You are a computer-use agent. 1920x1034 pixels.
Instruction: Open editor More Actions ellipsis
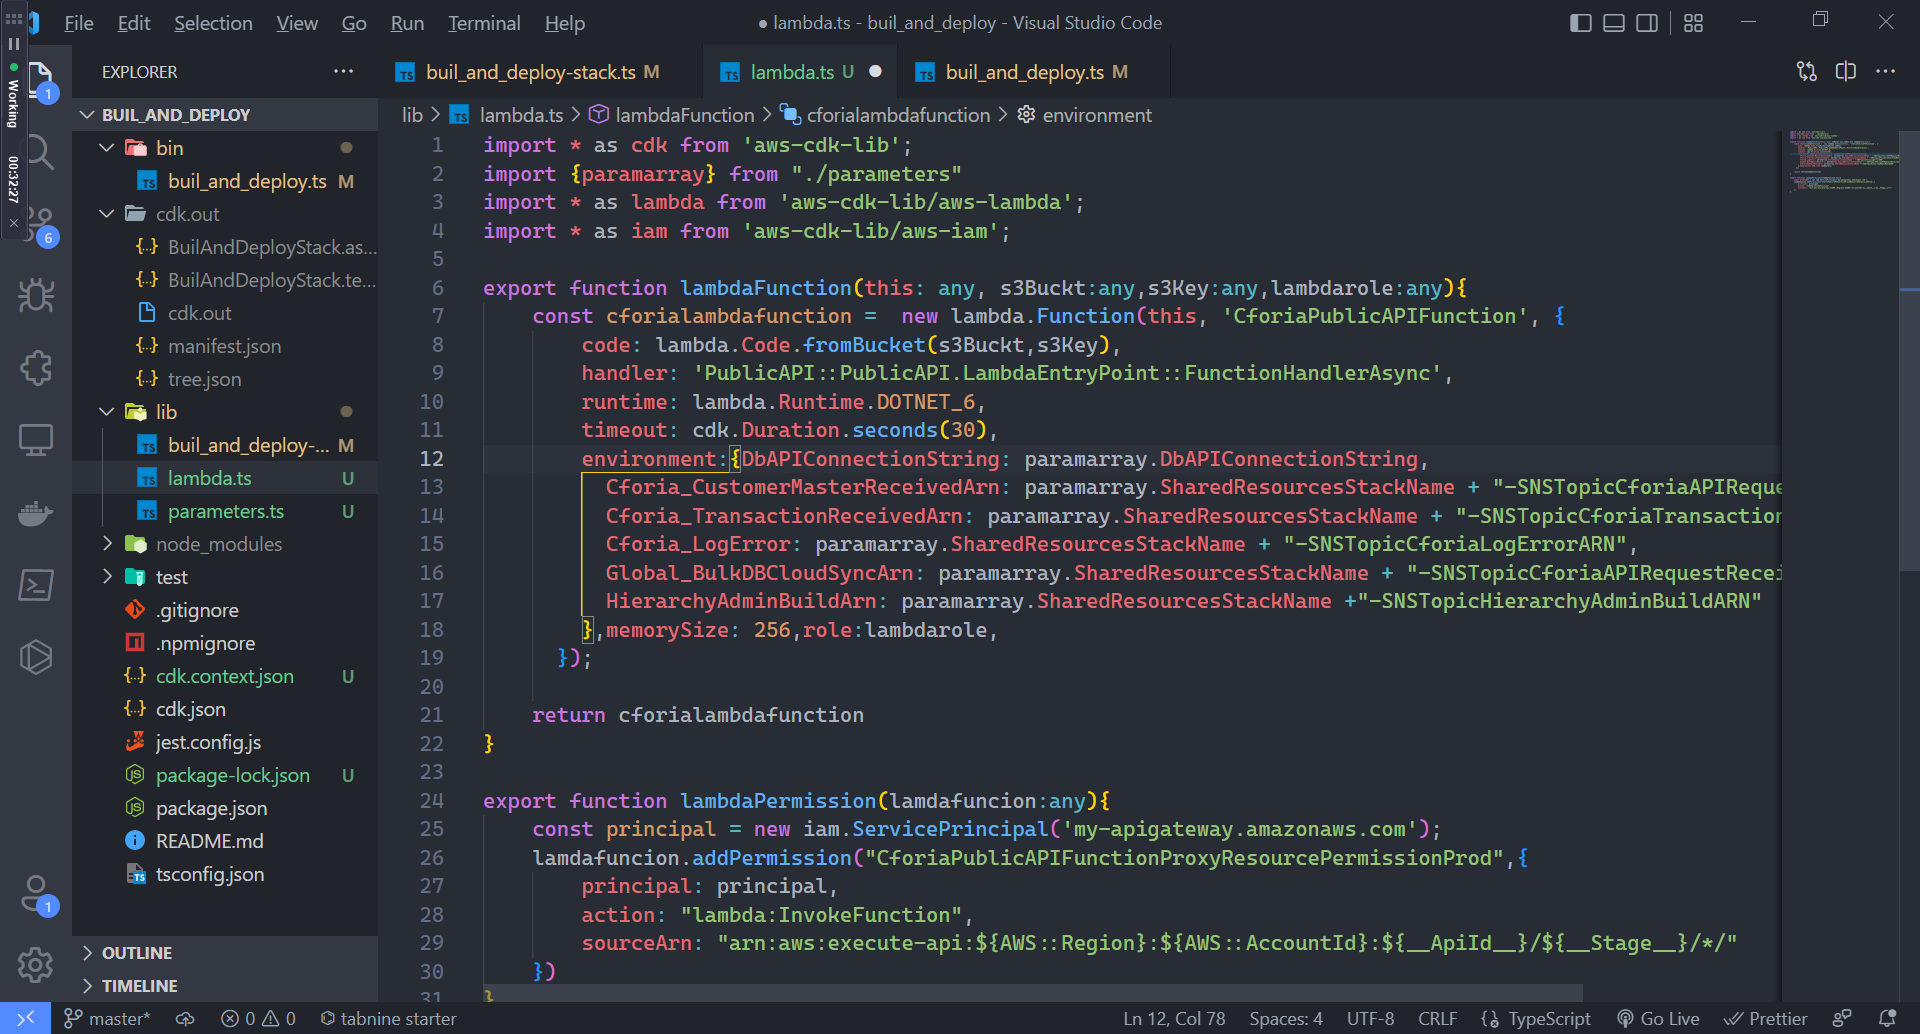coord(1885,71)
